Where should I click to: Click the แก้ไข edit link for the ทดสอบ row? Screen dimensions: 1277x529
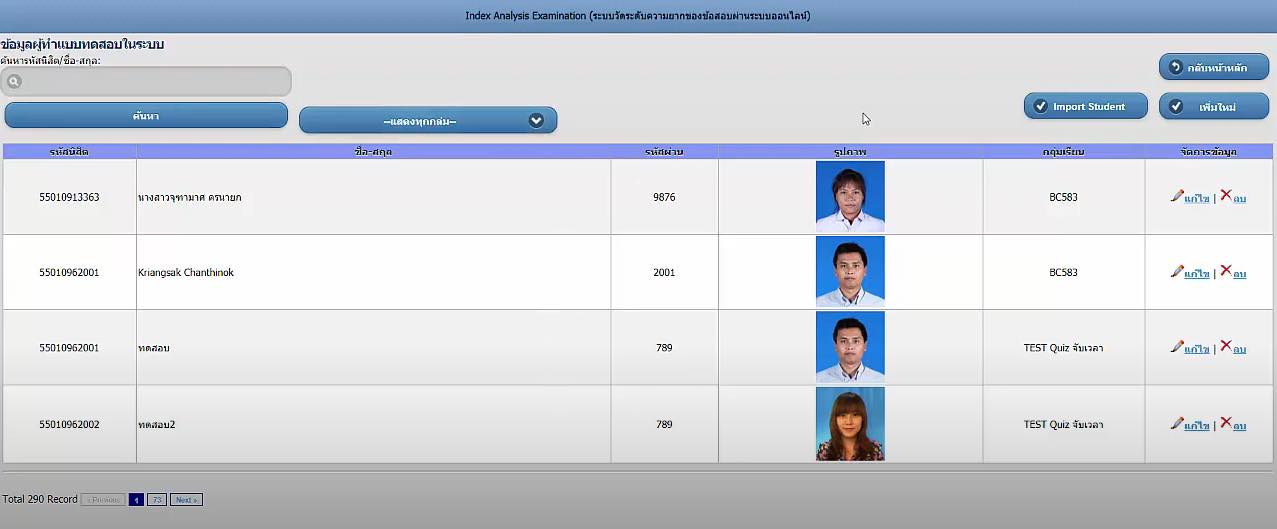[1197, 349]
